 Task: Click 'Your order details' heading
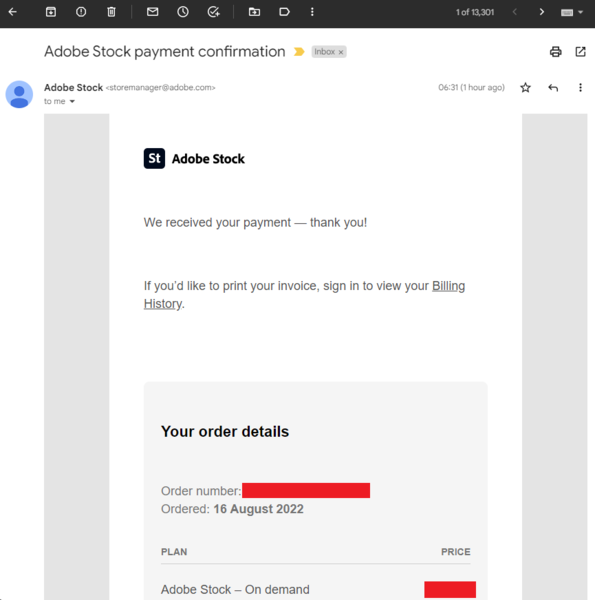pos(225,432)
